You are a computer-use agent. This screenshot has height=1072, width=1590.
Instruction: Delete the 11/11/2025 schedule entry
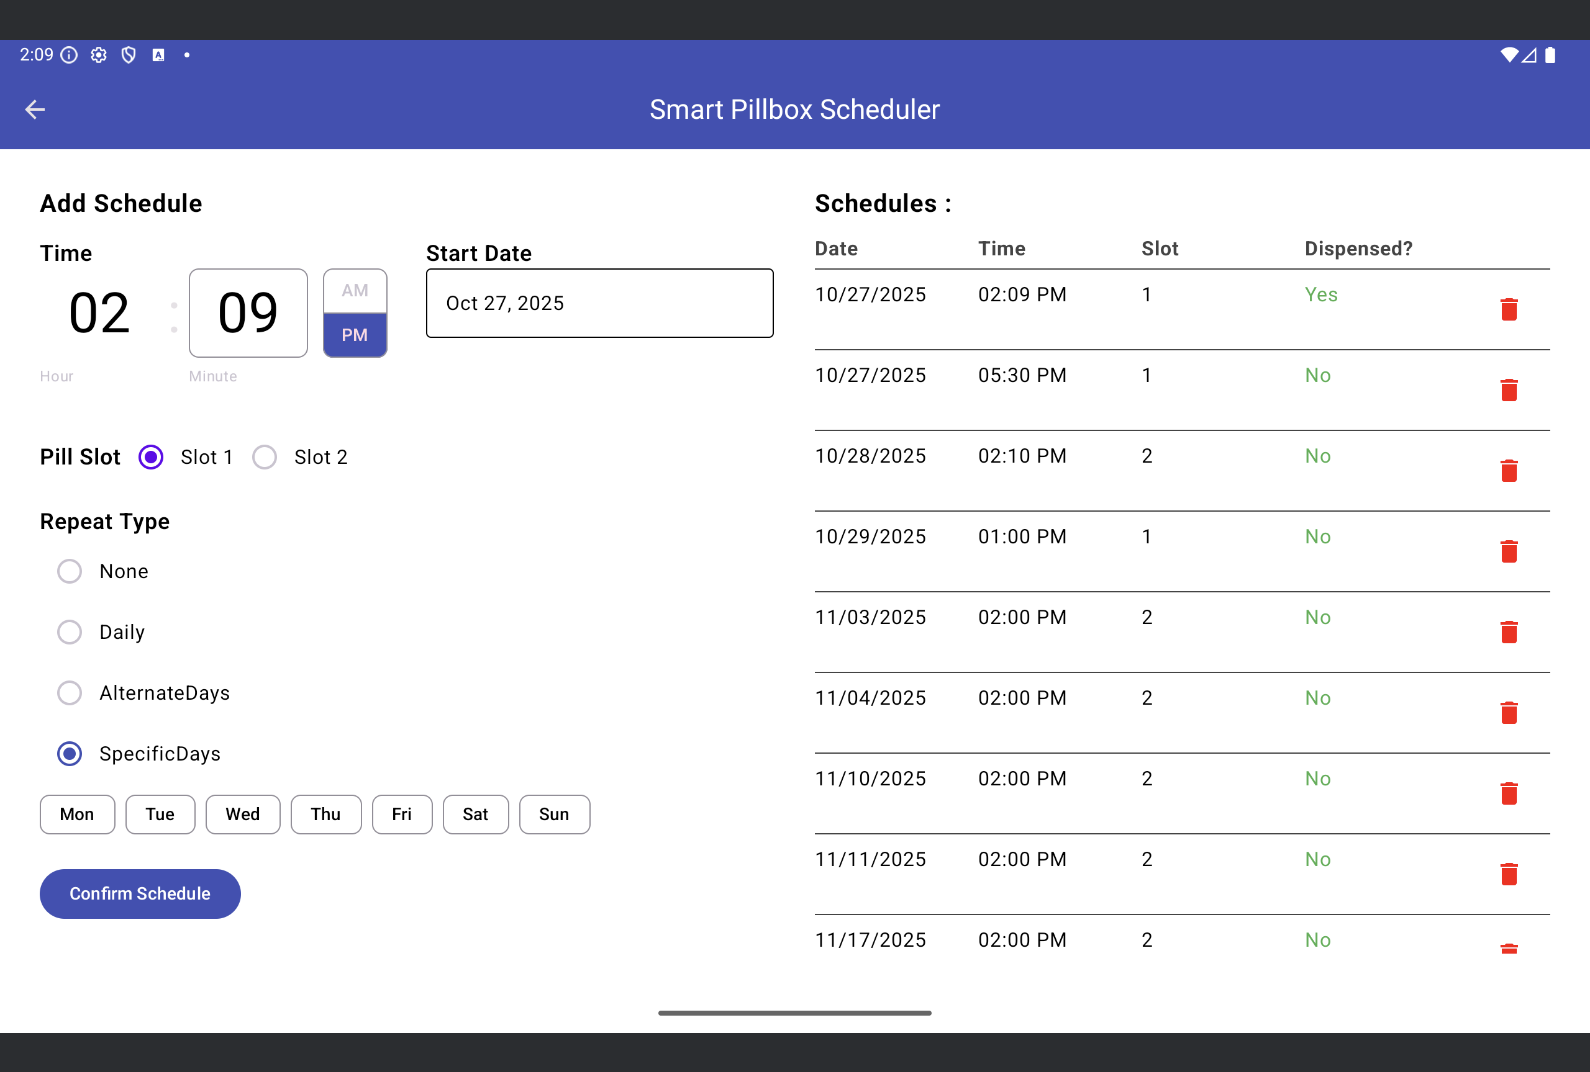click(x=1509, y=874)
